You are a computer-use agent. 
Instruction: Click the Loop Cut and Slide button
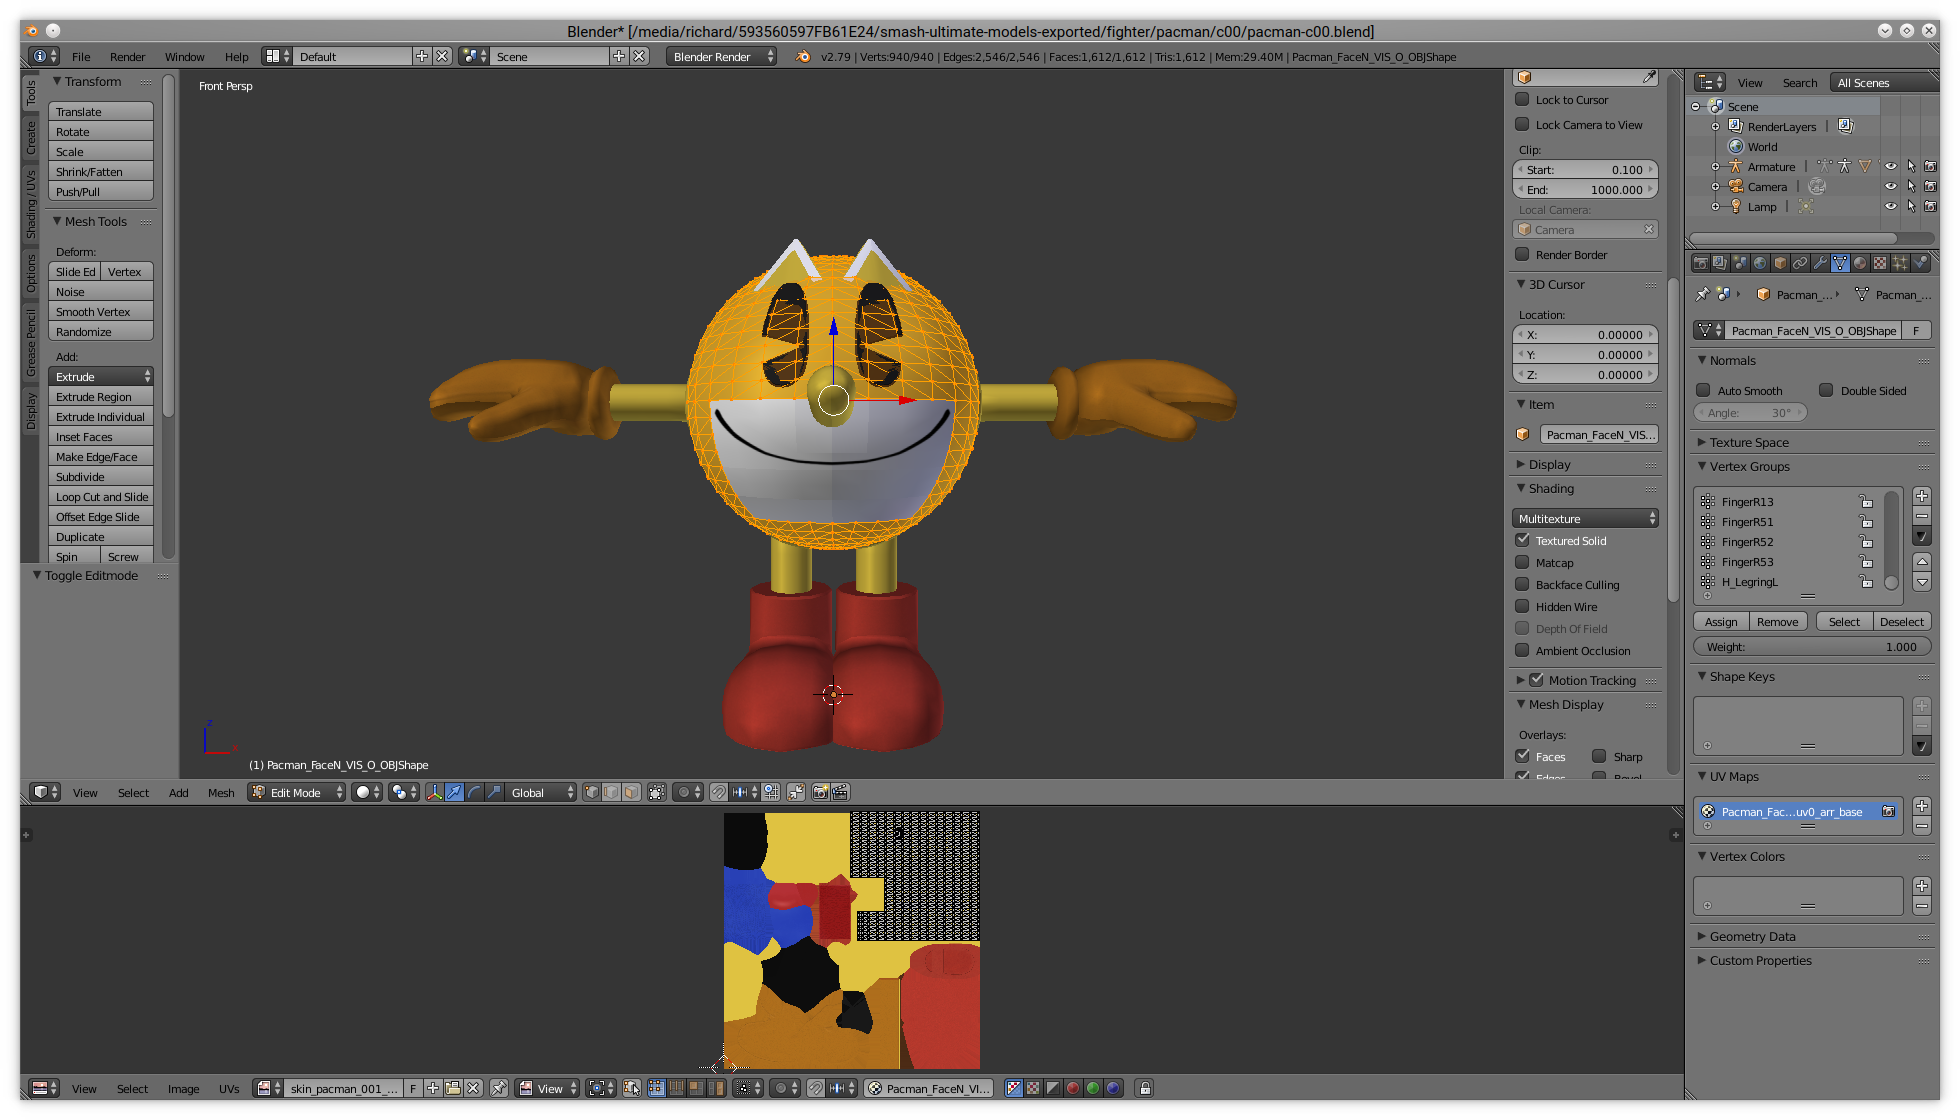pos(101,496)
